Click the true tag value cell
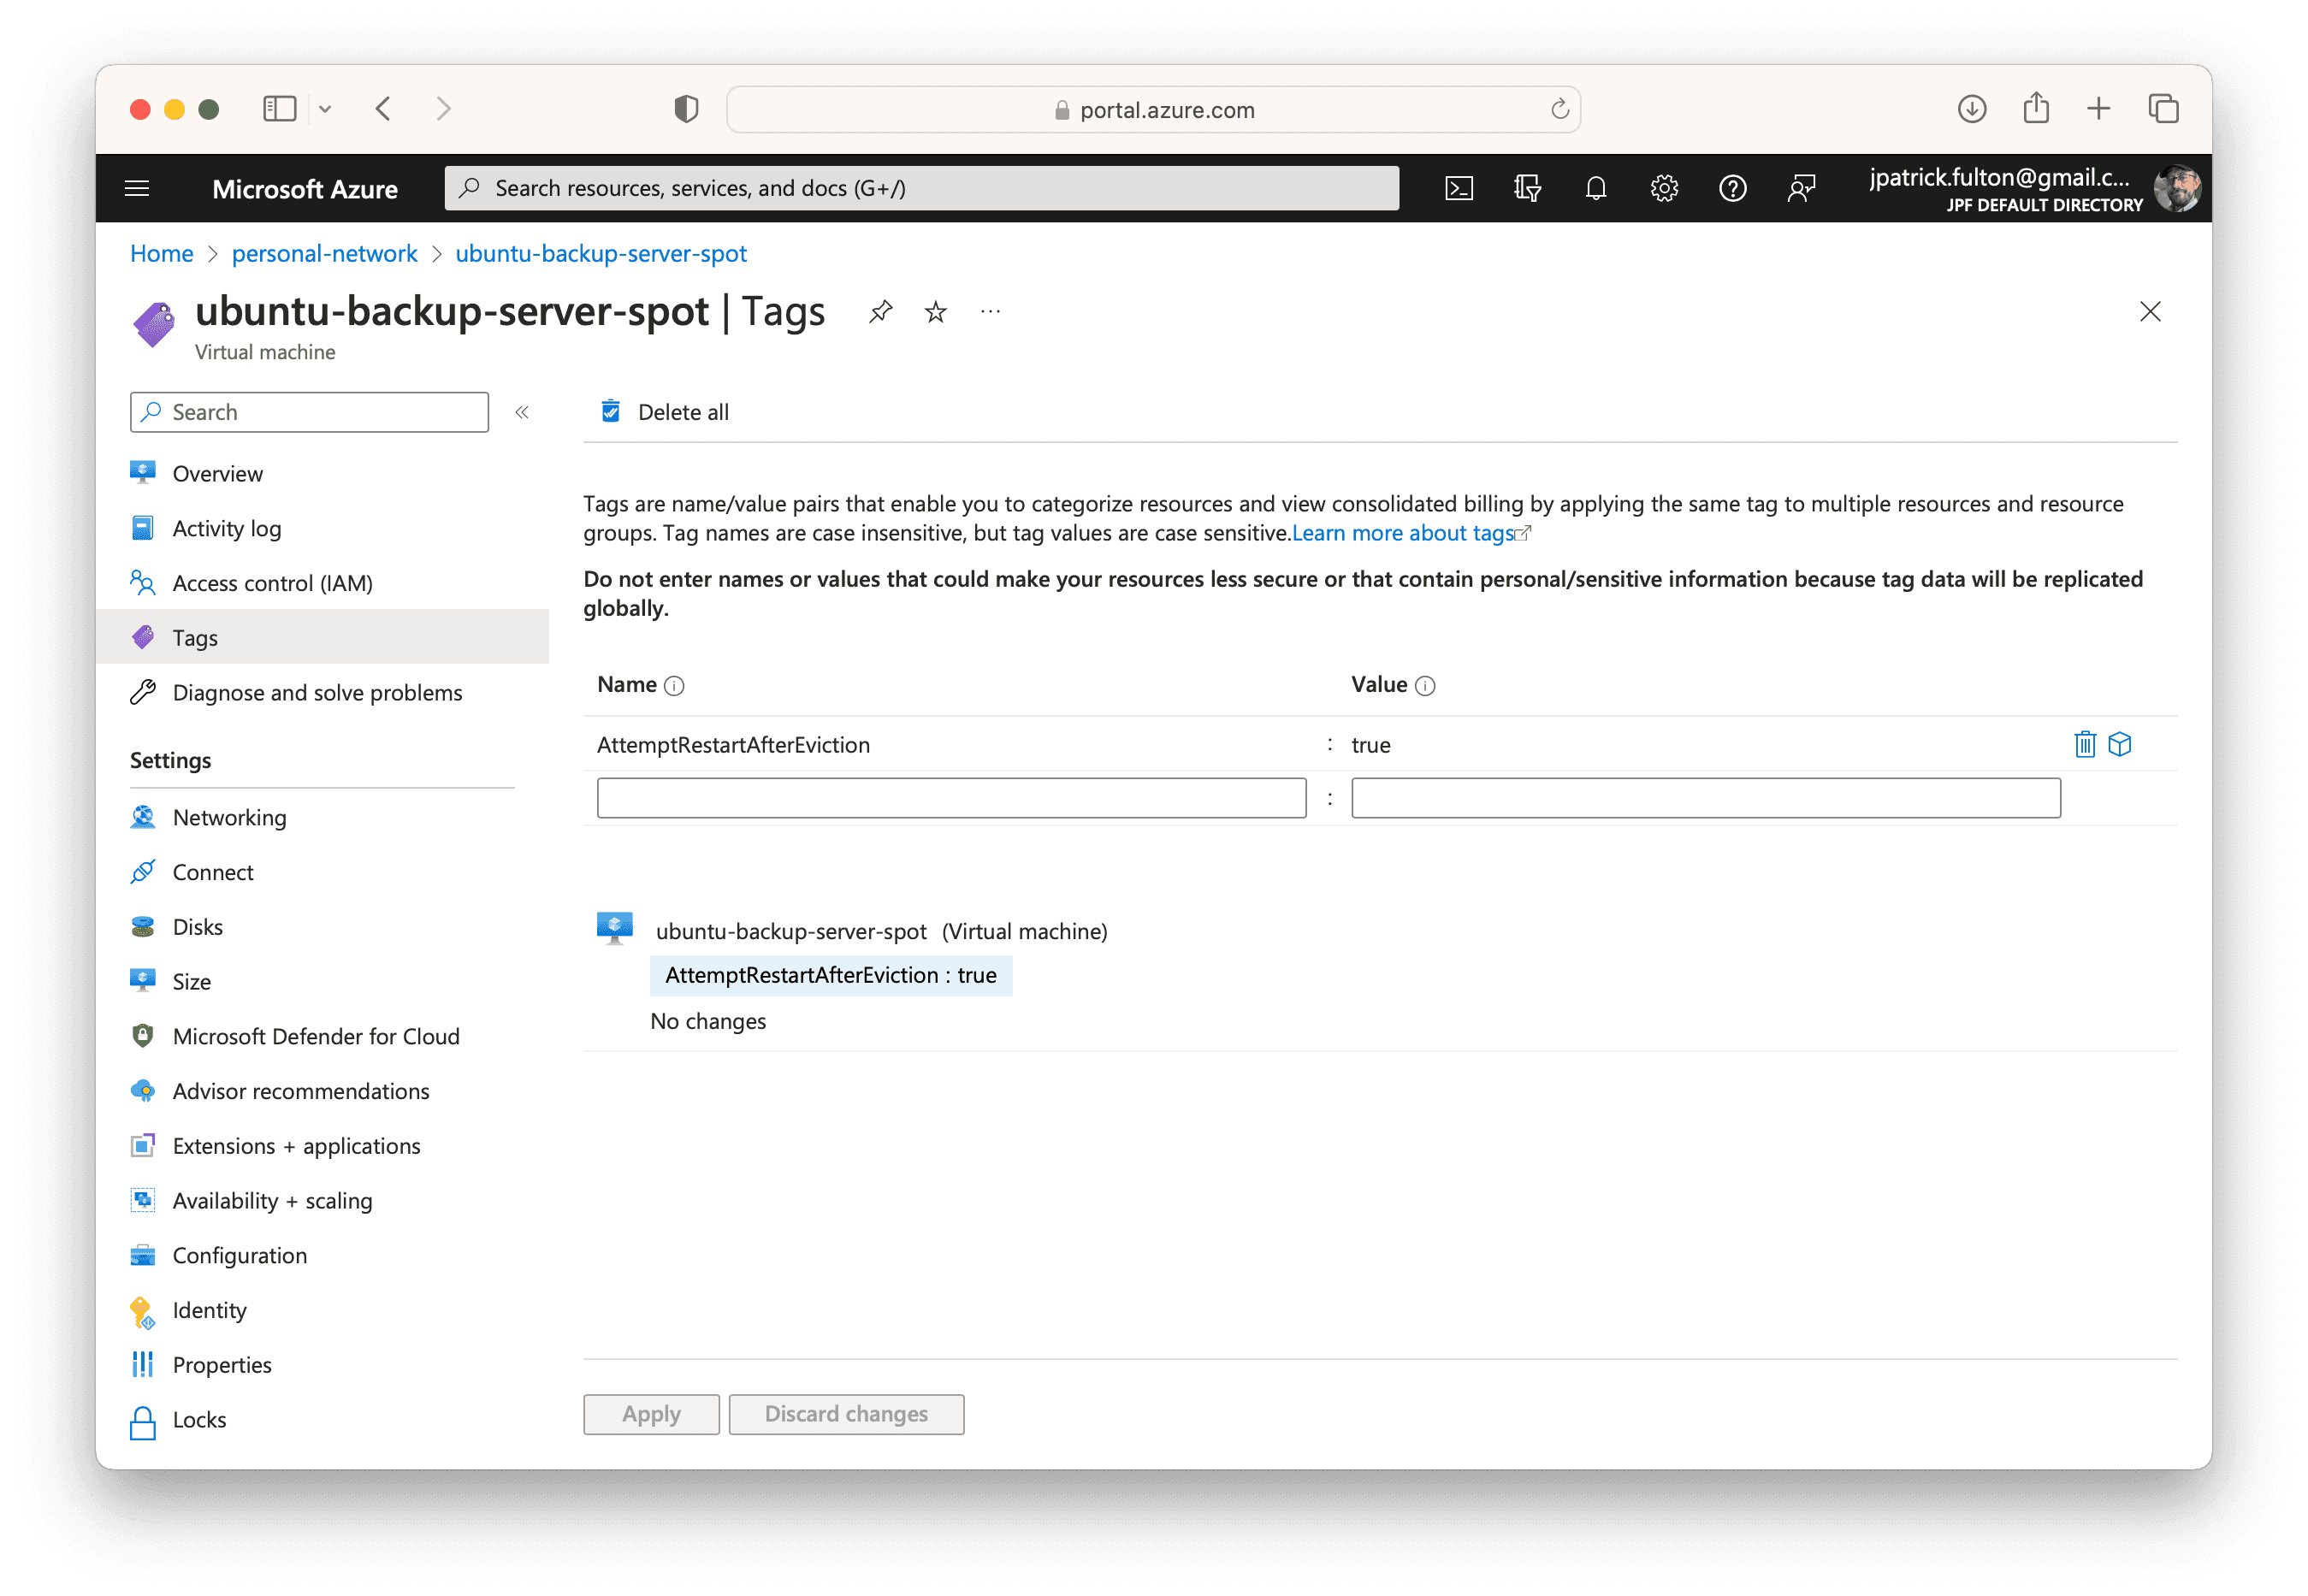Screen dimensions: 2308x1596 click(1370, 745)
